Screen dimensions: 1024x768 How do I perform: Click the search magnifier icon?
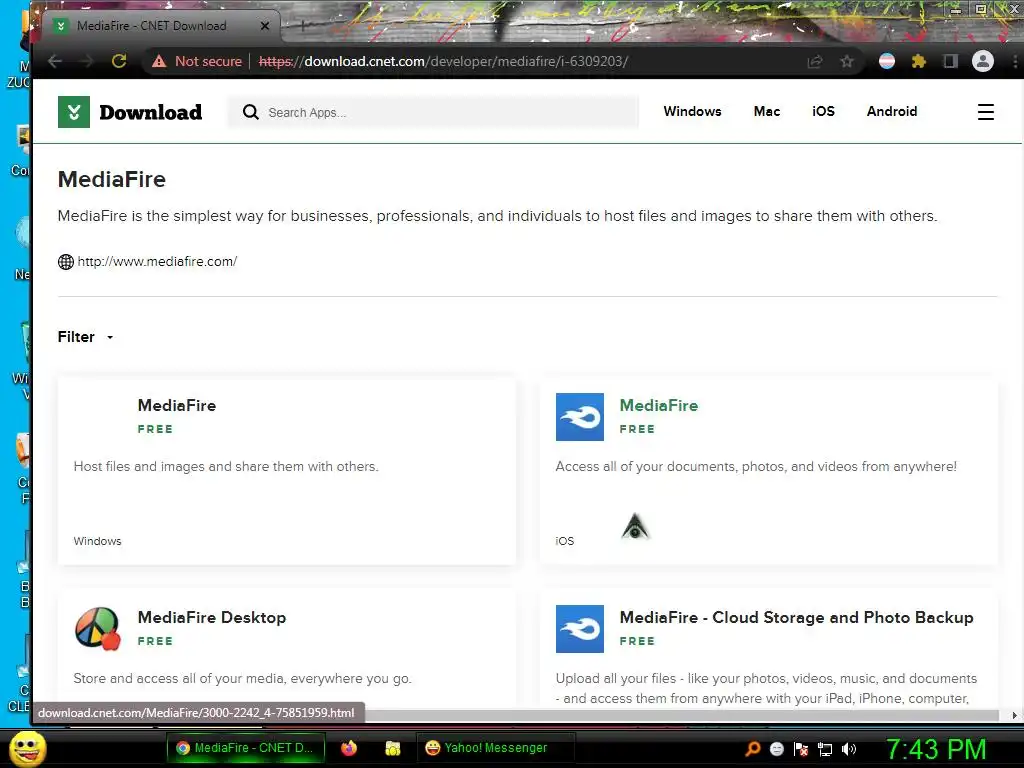coord(251,112)
